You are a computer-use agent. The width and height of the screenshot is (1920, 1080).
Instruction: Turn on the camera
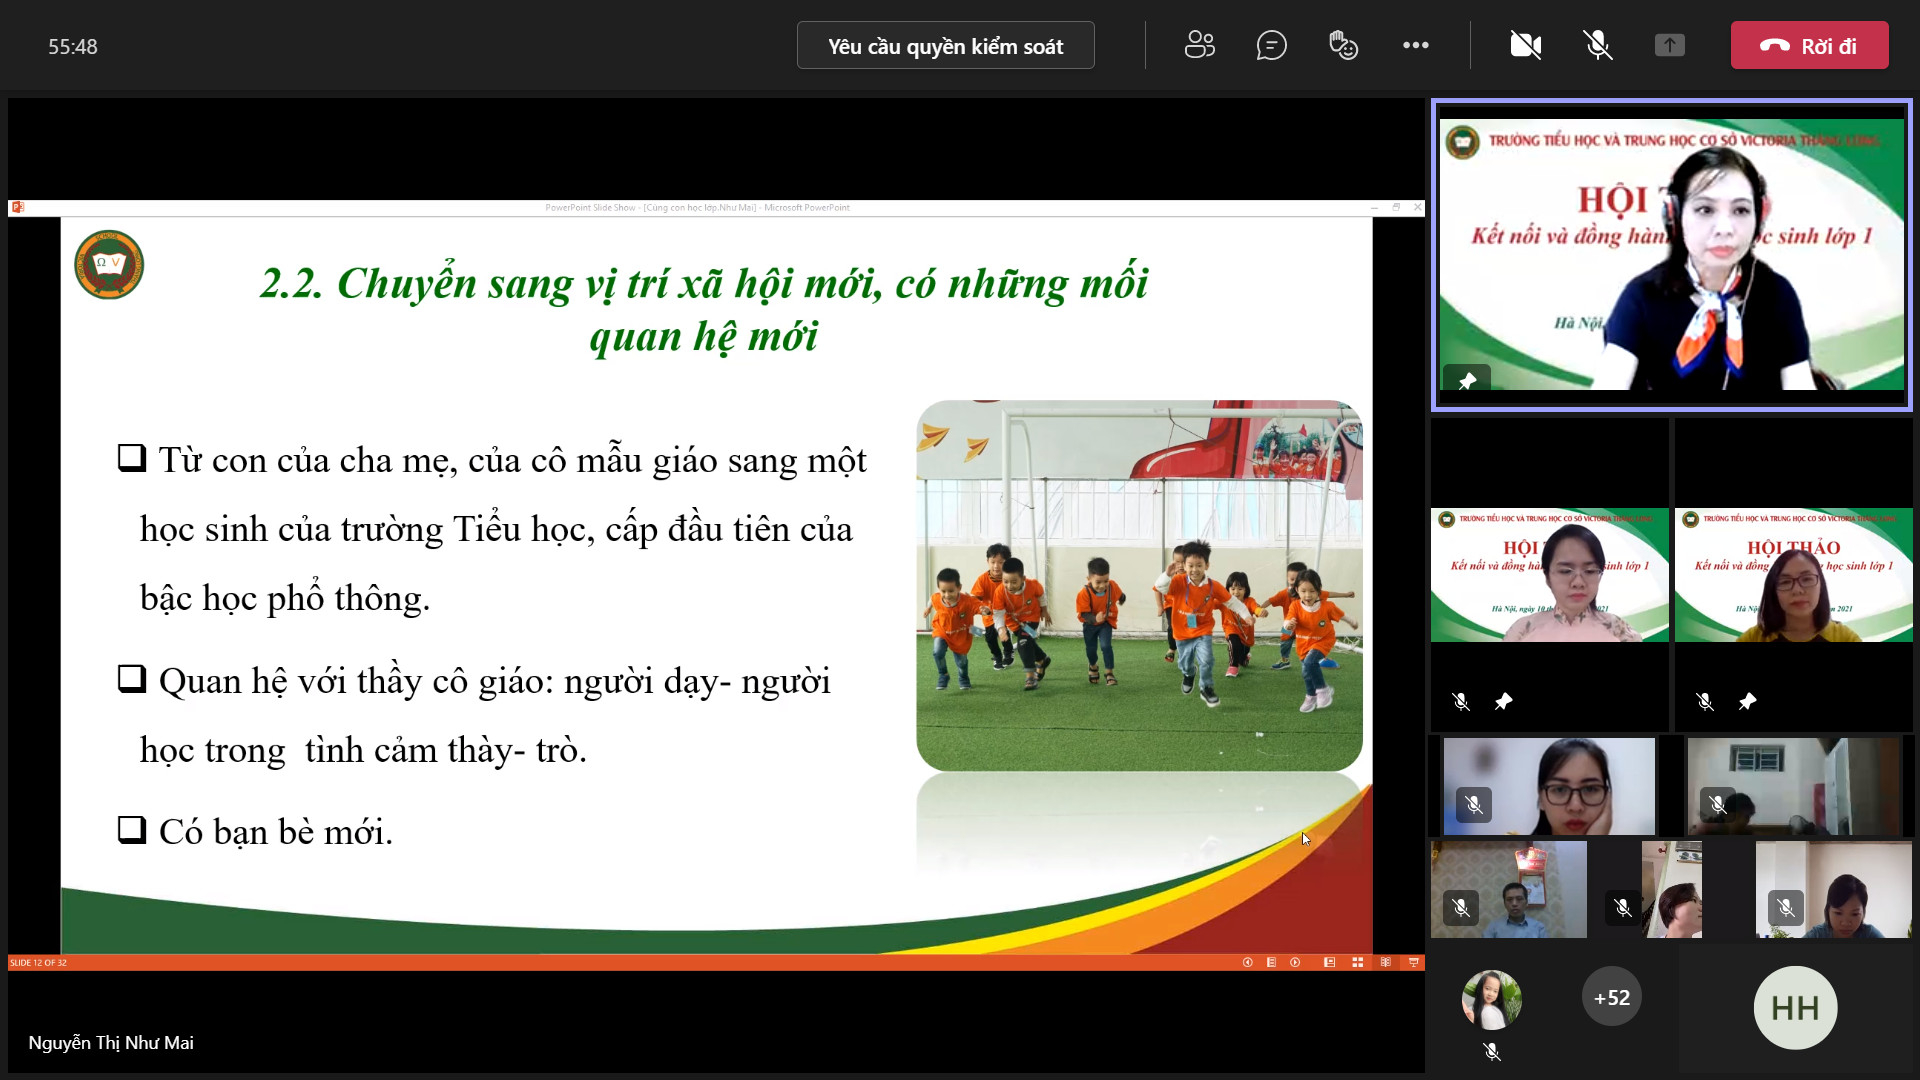pyautogui.click(x=1525, y=45)
